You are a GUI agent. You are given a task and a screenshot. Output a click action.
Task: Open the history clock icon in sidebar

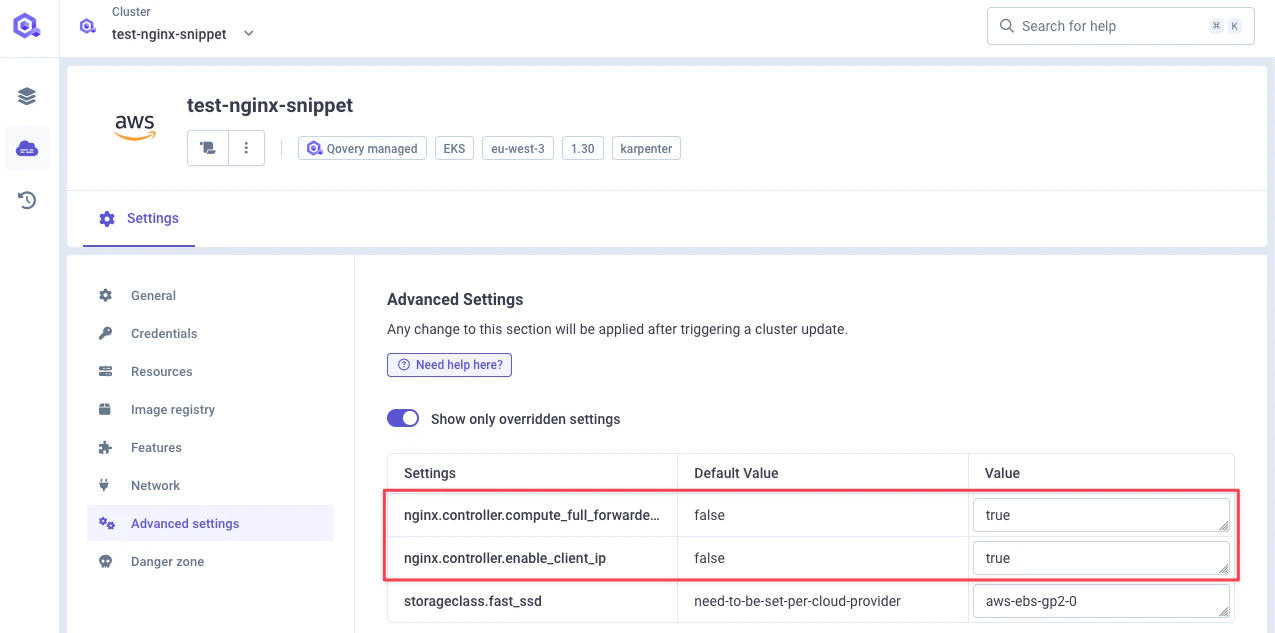27,201
